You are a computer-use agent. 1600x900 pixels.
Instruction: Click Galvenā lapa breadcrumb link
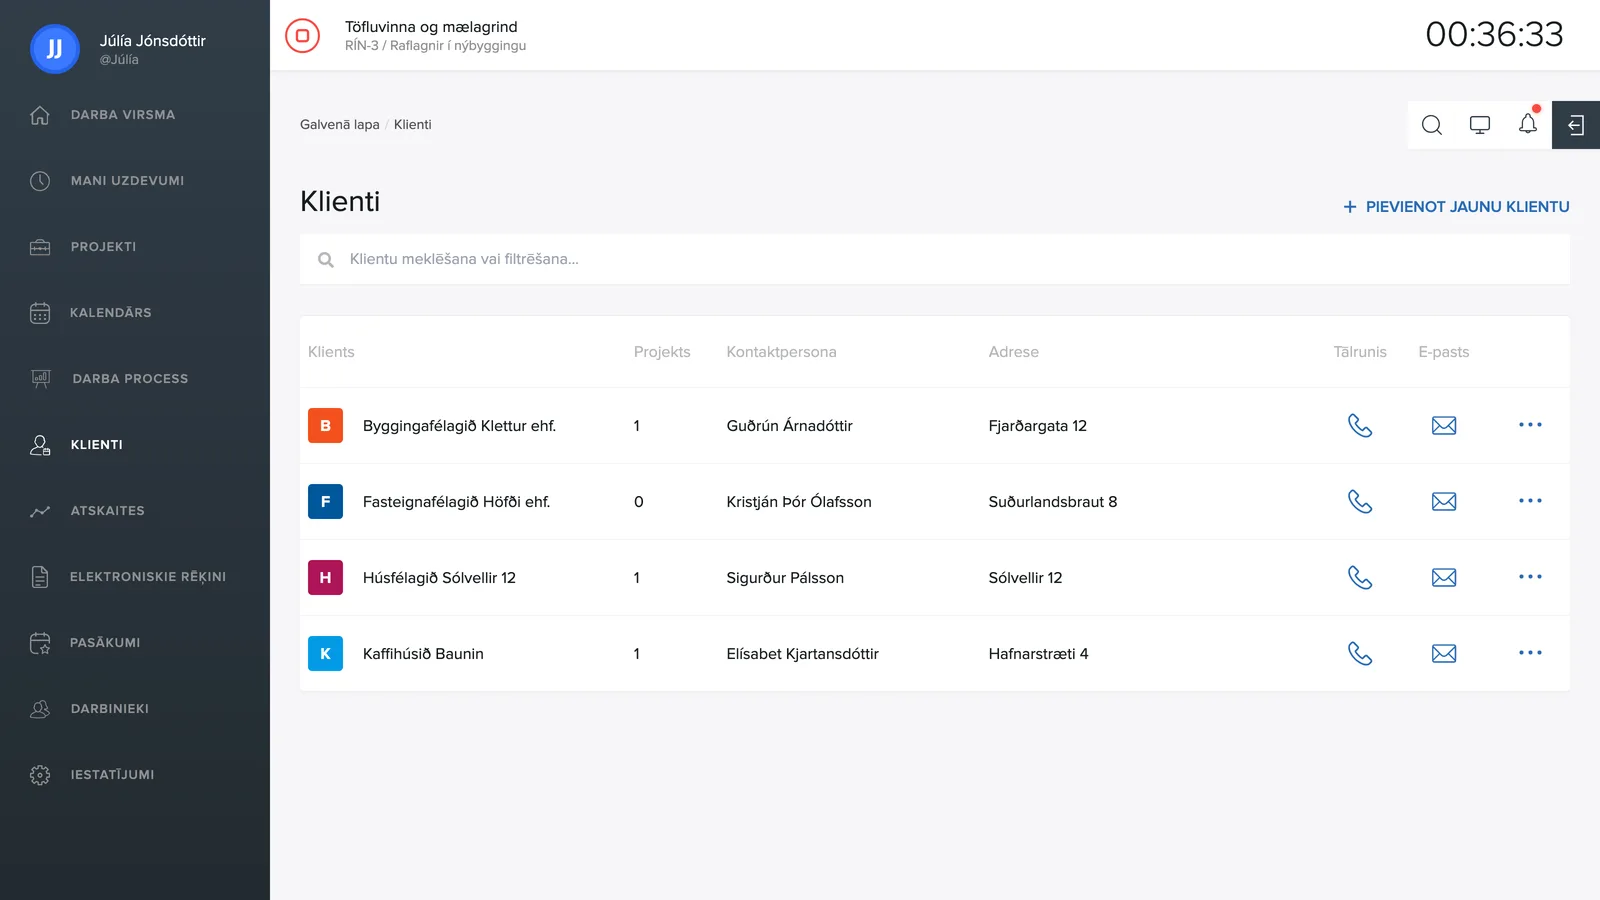click(x=340, y=125)
